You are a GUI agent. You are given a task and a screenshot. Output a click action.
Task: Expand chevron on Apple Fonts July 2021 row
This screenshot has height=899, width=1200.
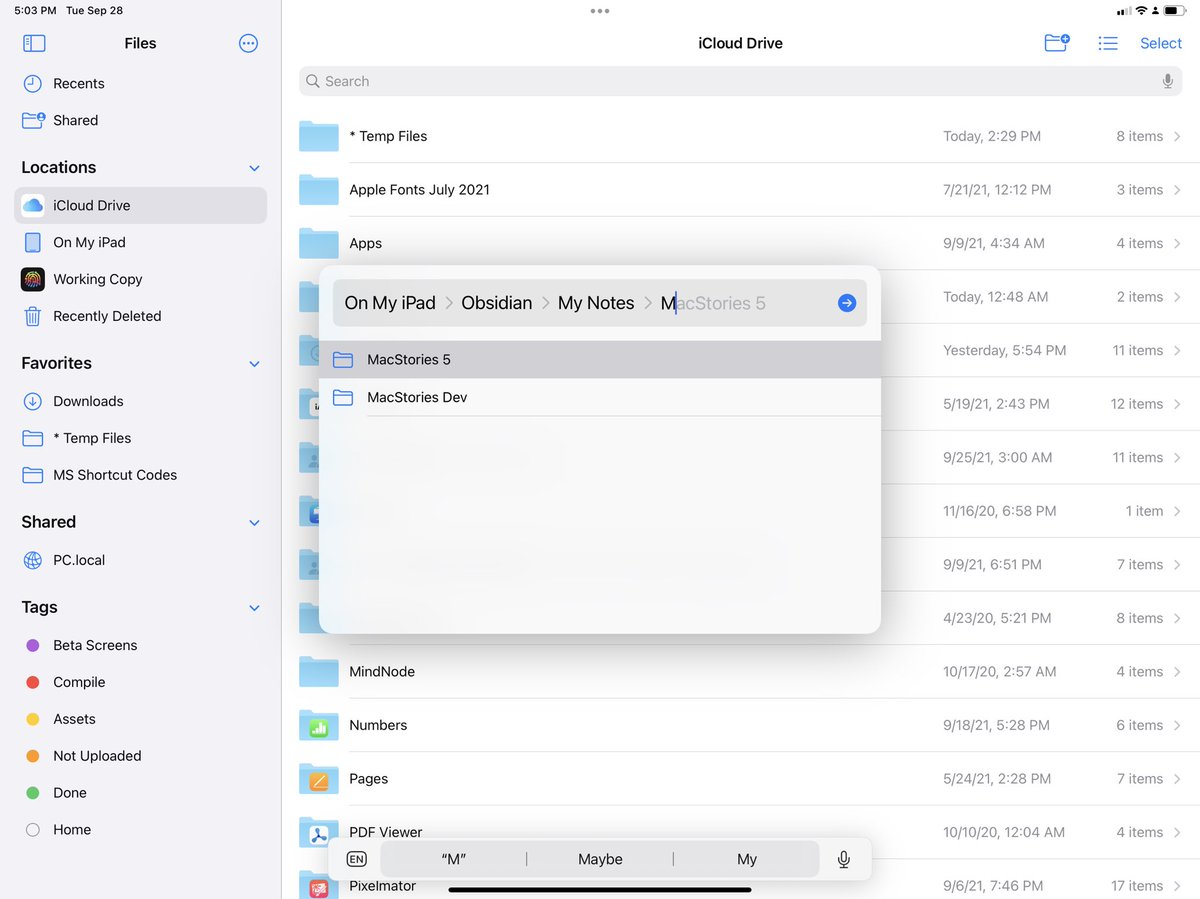click(1177, 190)
